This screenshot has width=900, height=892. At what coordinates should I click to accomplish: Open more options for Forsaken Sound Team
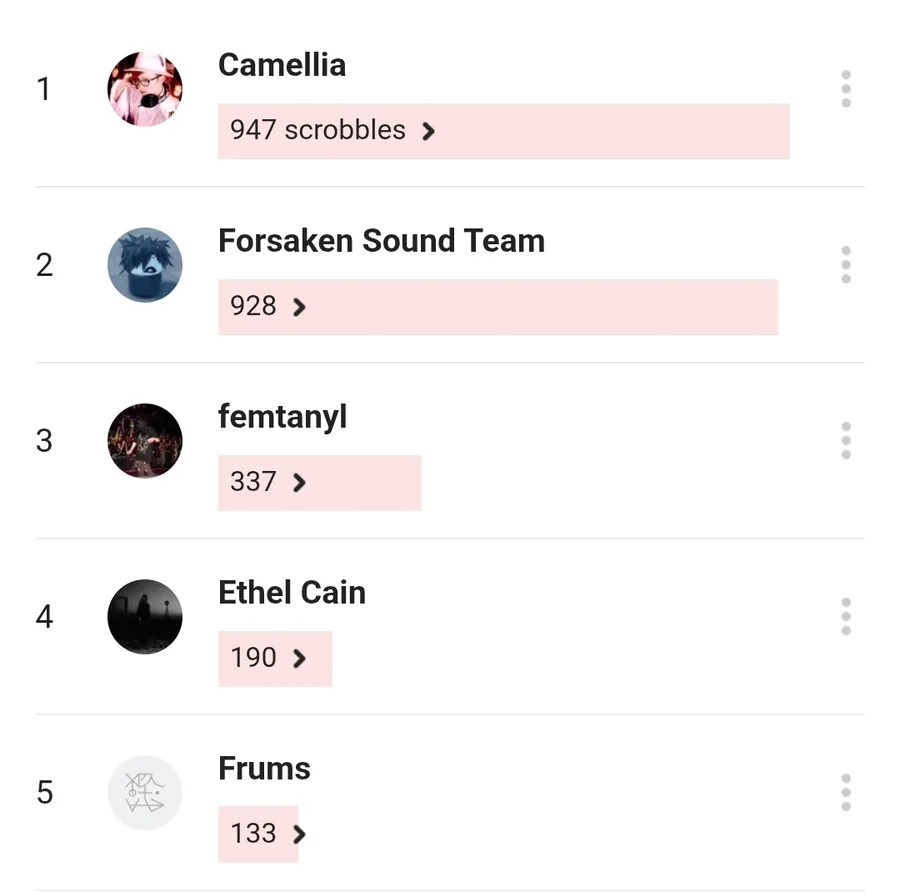click(x=845, y=265)
